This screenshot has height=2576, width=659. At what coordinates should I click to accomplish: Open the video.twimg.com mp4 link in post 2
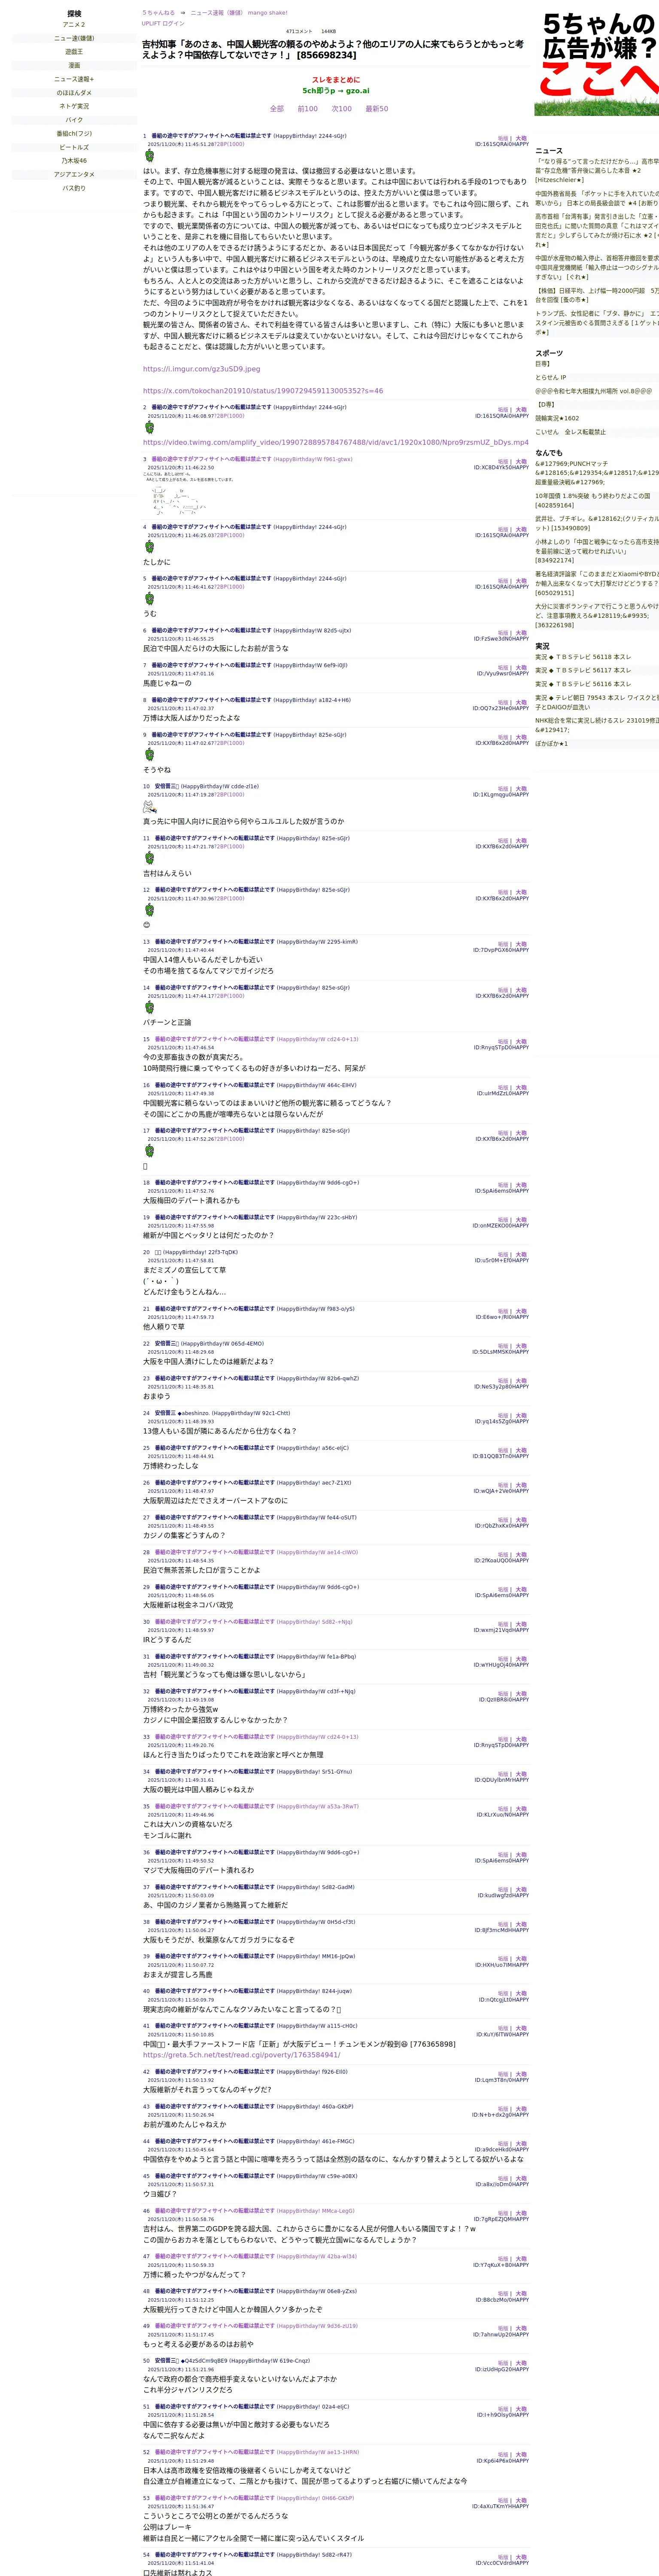point(336,442)
